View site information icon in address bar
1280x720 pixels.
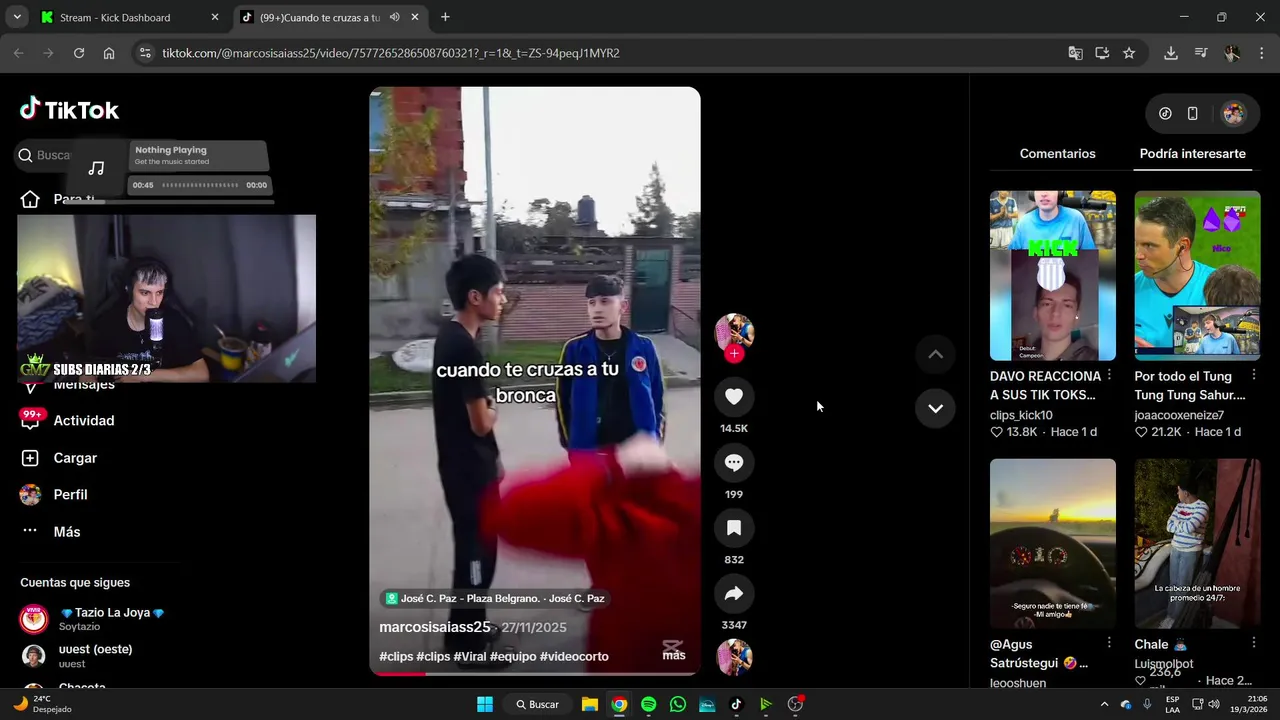coord(145,53)
